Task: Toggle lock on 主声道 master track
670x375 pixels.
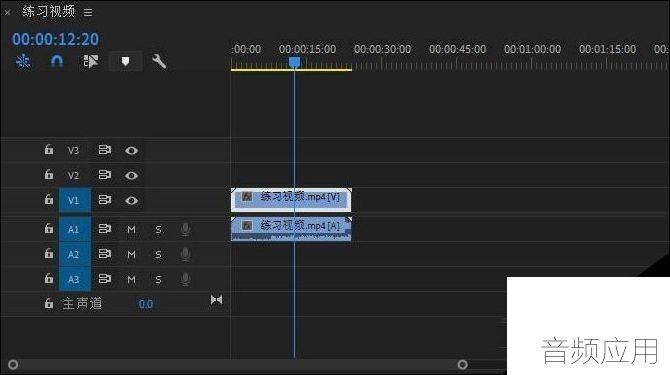Action: coord(49,303)
